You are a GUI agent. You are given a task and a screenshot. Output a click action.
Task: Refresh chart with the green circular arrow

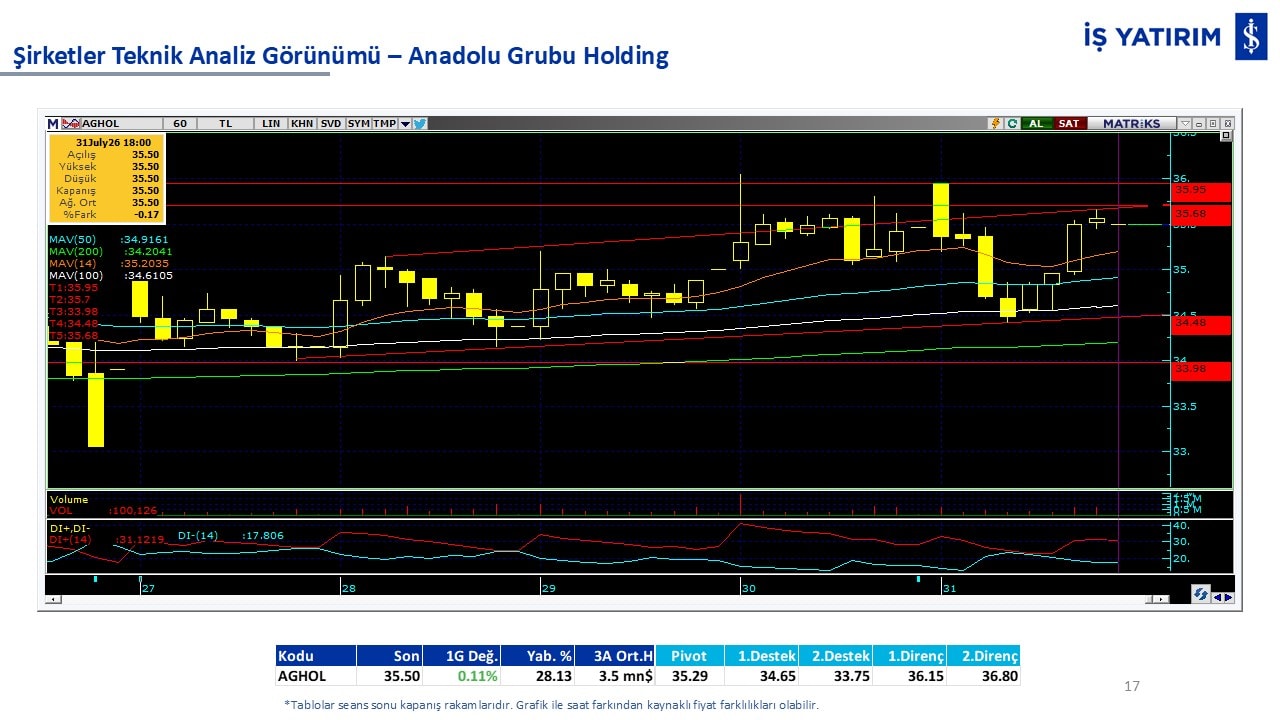tap(1012, 124)
